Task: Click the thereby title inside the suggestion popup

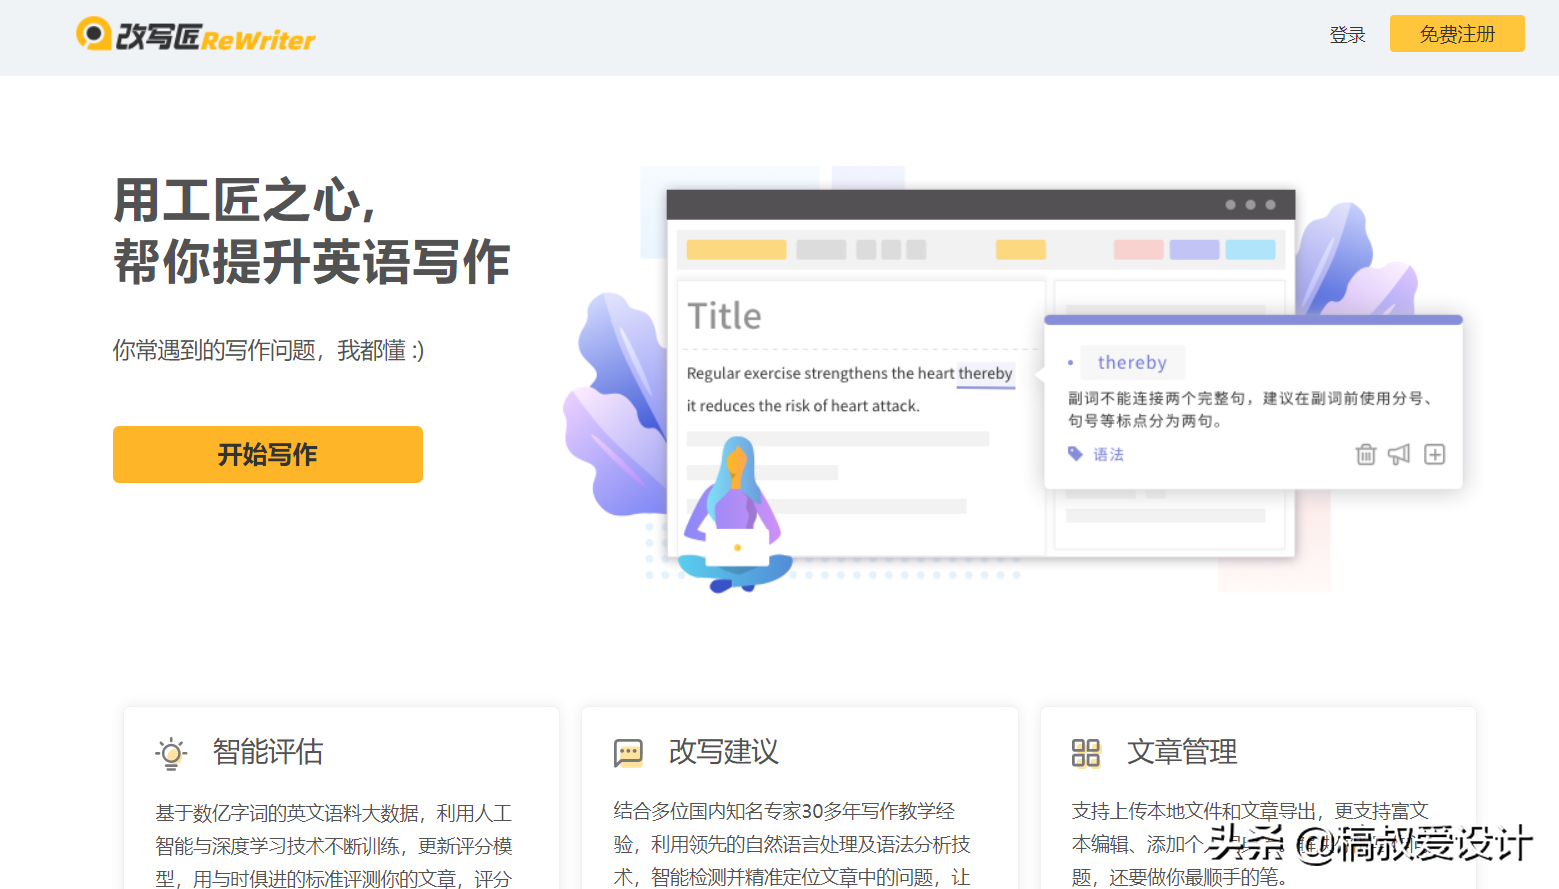Action: [1132, 362]
